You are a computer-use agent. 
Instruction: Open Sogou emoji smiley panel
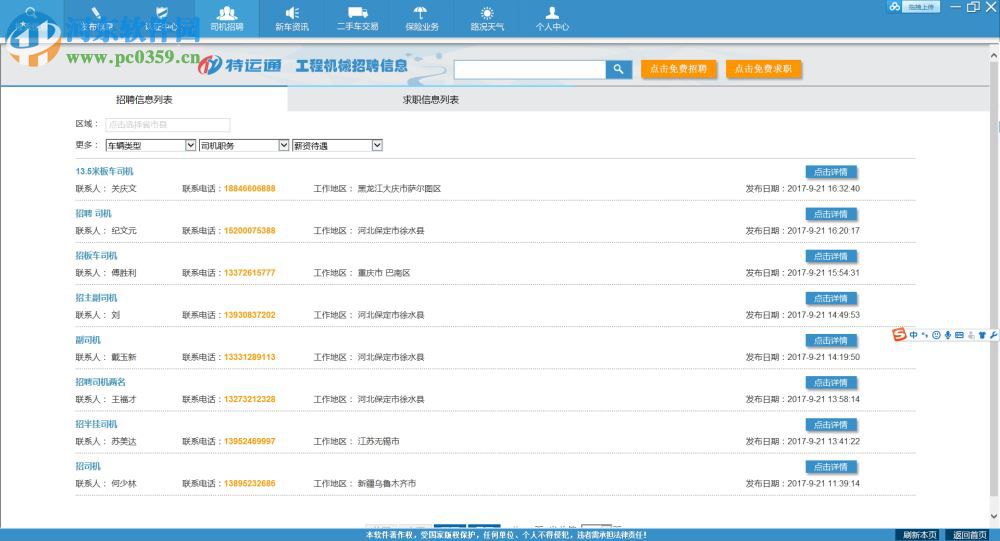coord(936,335)
